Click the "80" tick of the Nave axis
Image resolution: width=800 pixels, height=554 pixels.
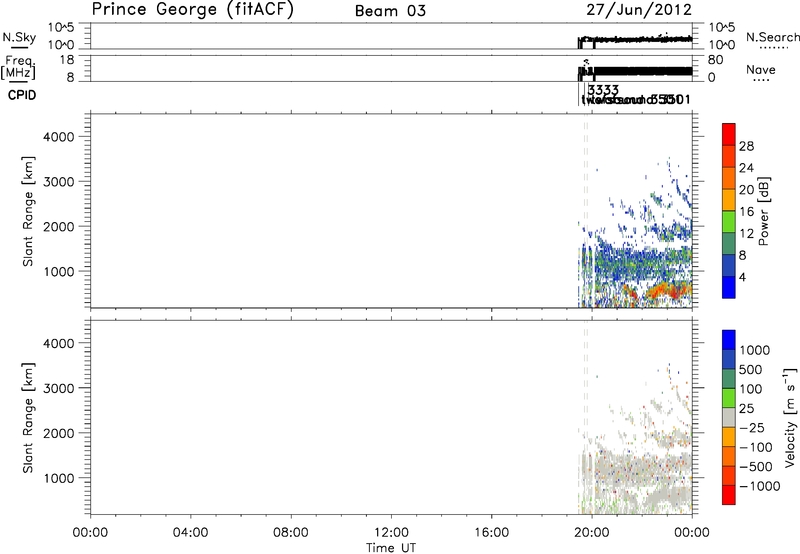click(715, 60)
